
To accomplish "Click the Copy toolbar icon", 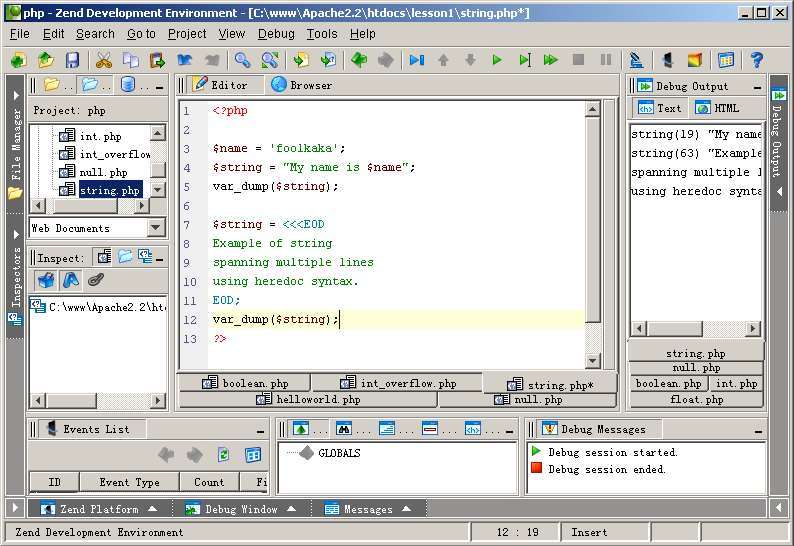I will [x=131, y=60].
